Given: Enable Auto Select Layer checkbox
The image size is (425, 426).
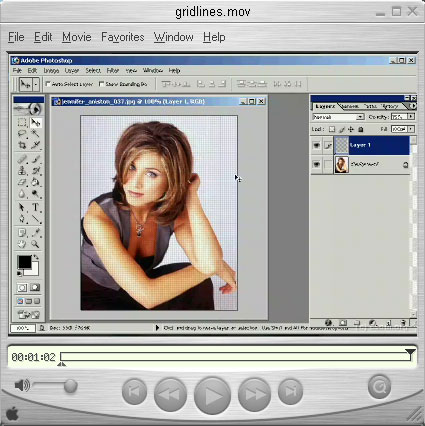Looking at the screenshot, I should tap(48, 84).
